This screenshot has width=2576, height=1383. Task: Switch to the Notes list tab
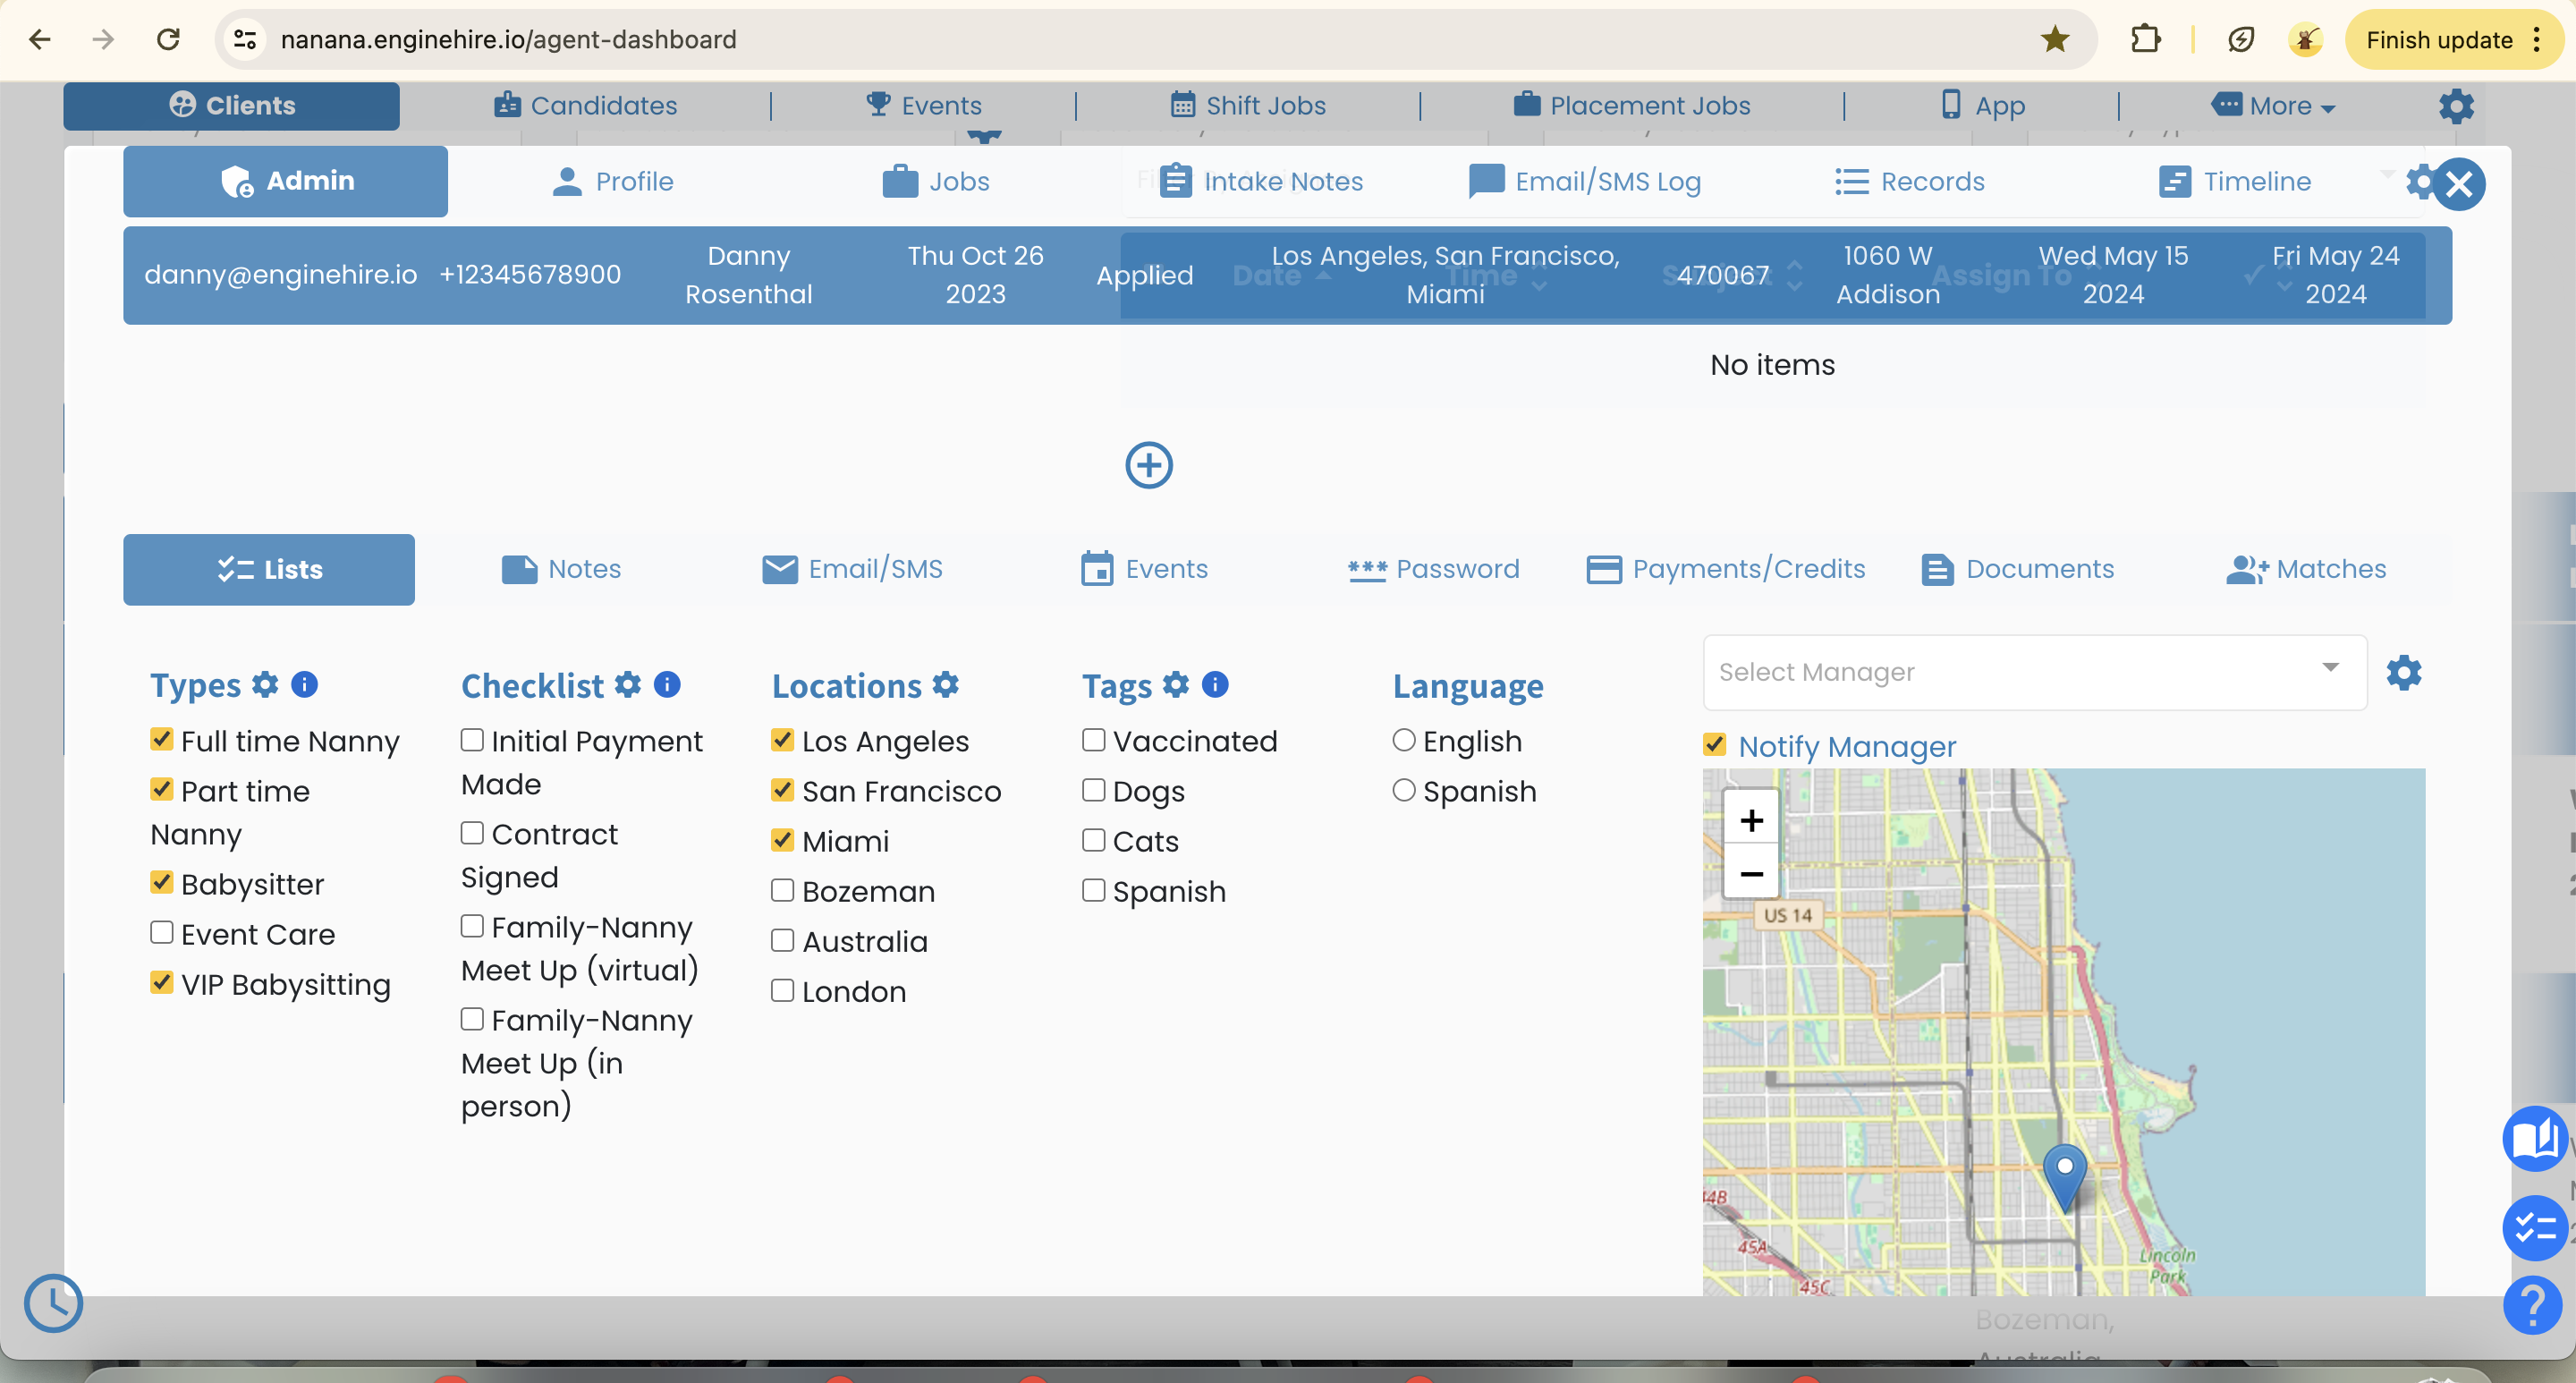tap(561, 568)
